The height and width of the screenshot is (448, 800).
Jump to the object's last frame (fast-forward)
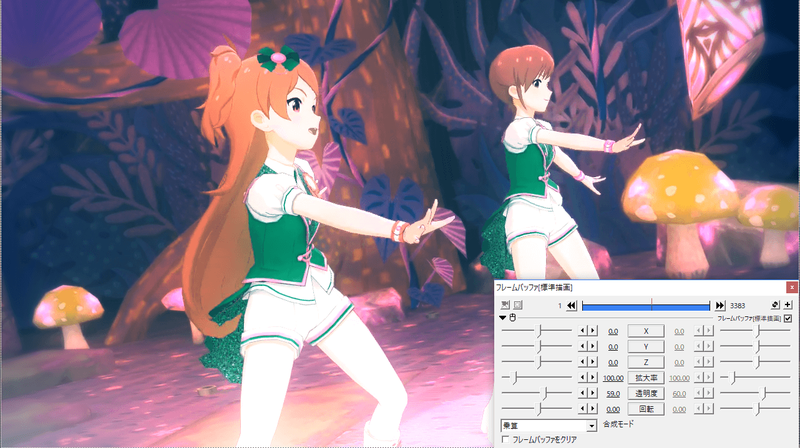[720, 305]
